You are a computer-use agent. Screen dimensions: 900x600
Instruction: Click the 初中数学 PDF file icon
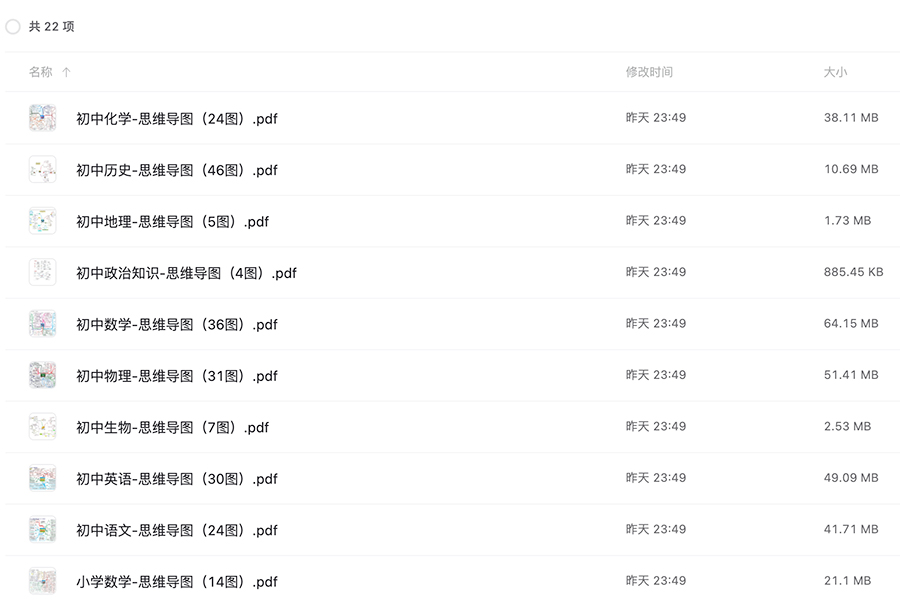(x=42, y=324)
